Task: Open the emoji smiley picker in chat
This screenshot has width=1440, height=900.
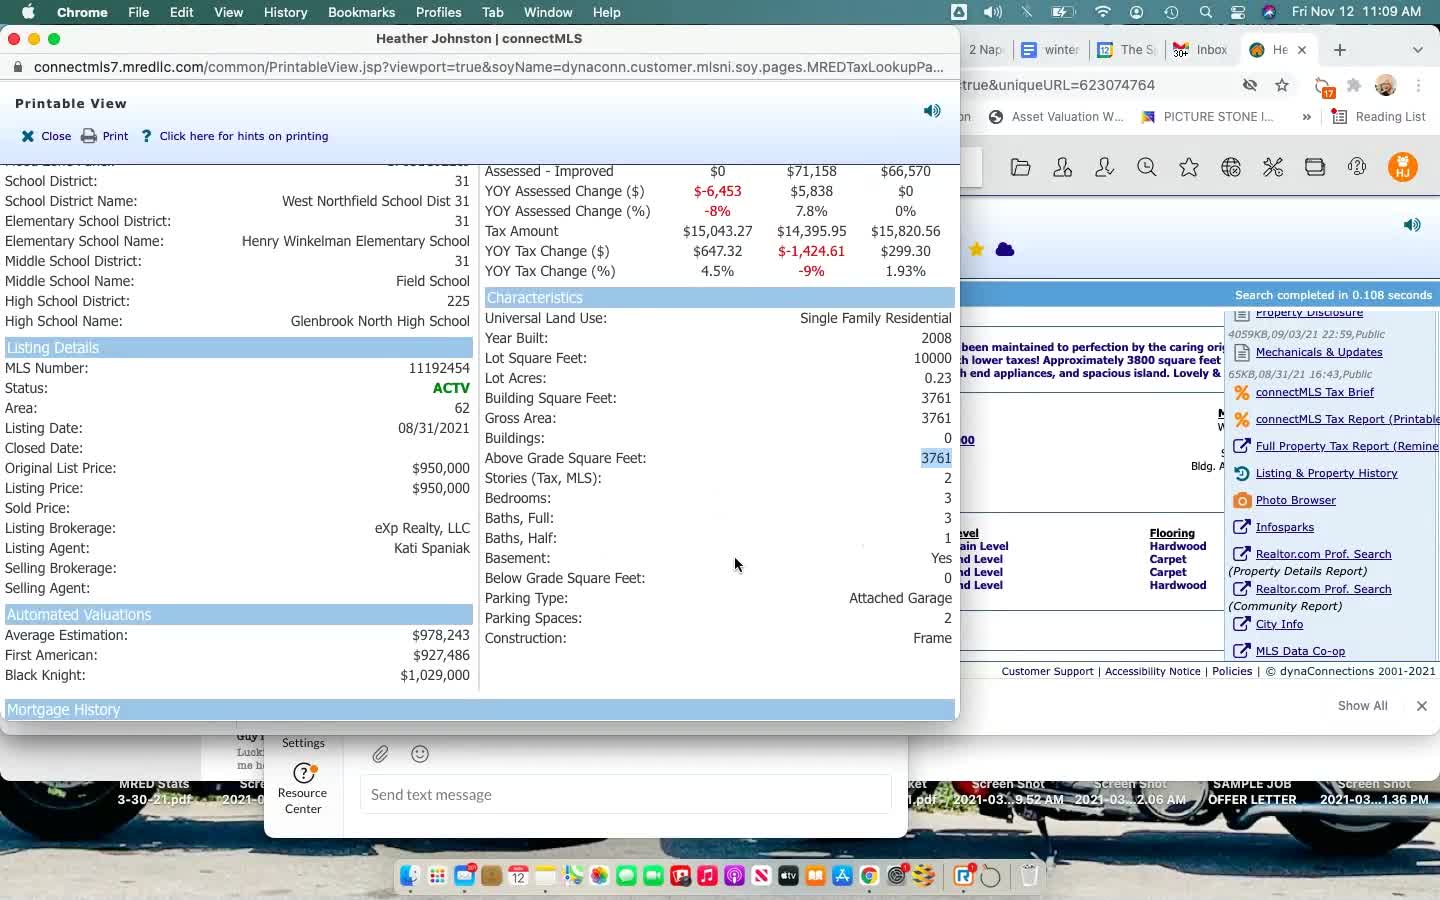Action: tap(420, 754)
